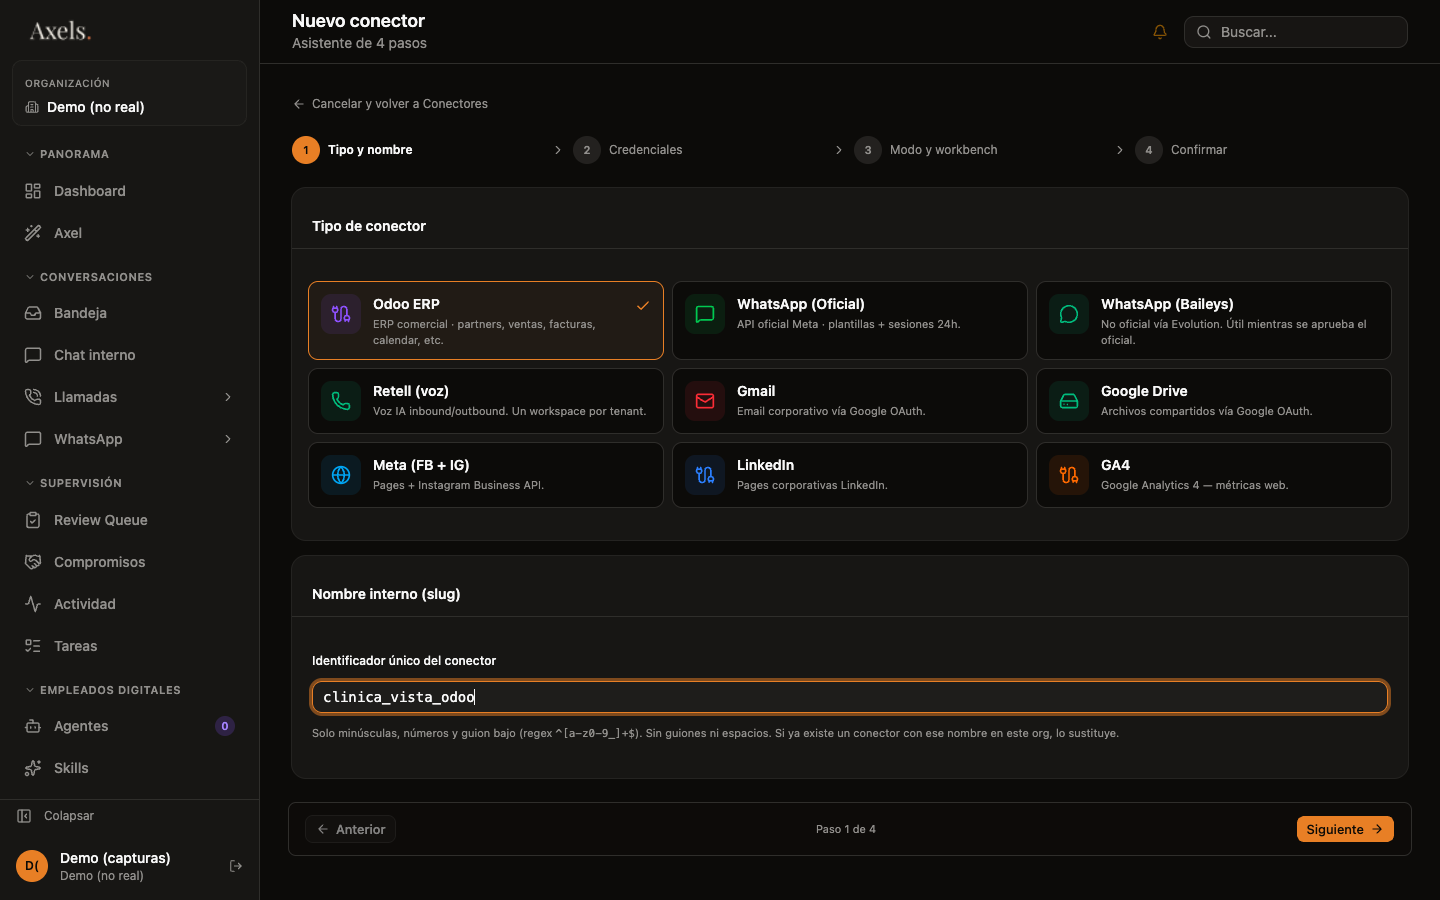Collapse the SUPERVISIÓN sidebar section
Viewport: 1440px width, 900px height.
pyautogui.click(x=73, y=483)
